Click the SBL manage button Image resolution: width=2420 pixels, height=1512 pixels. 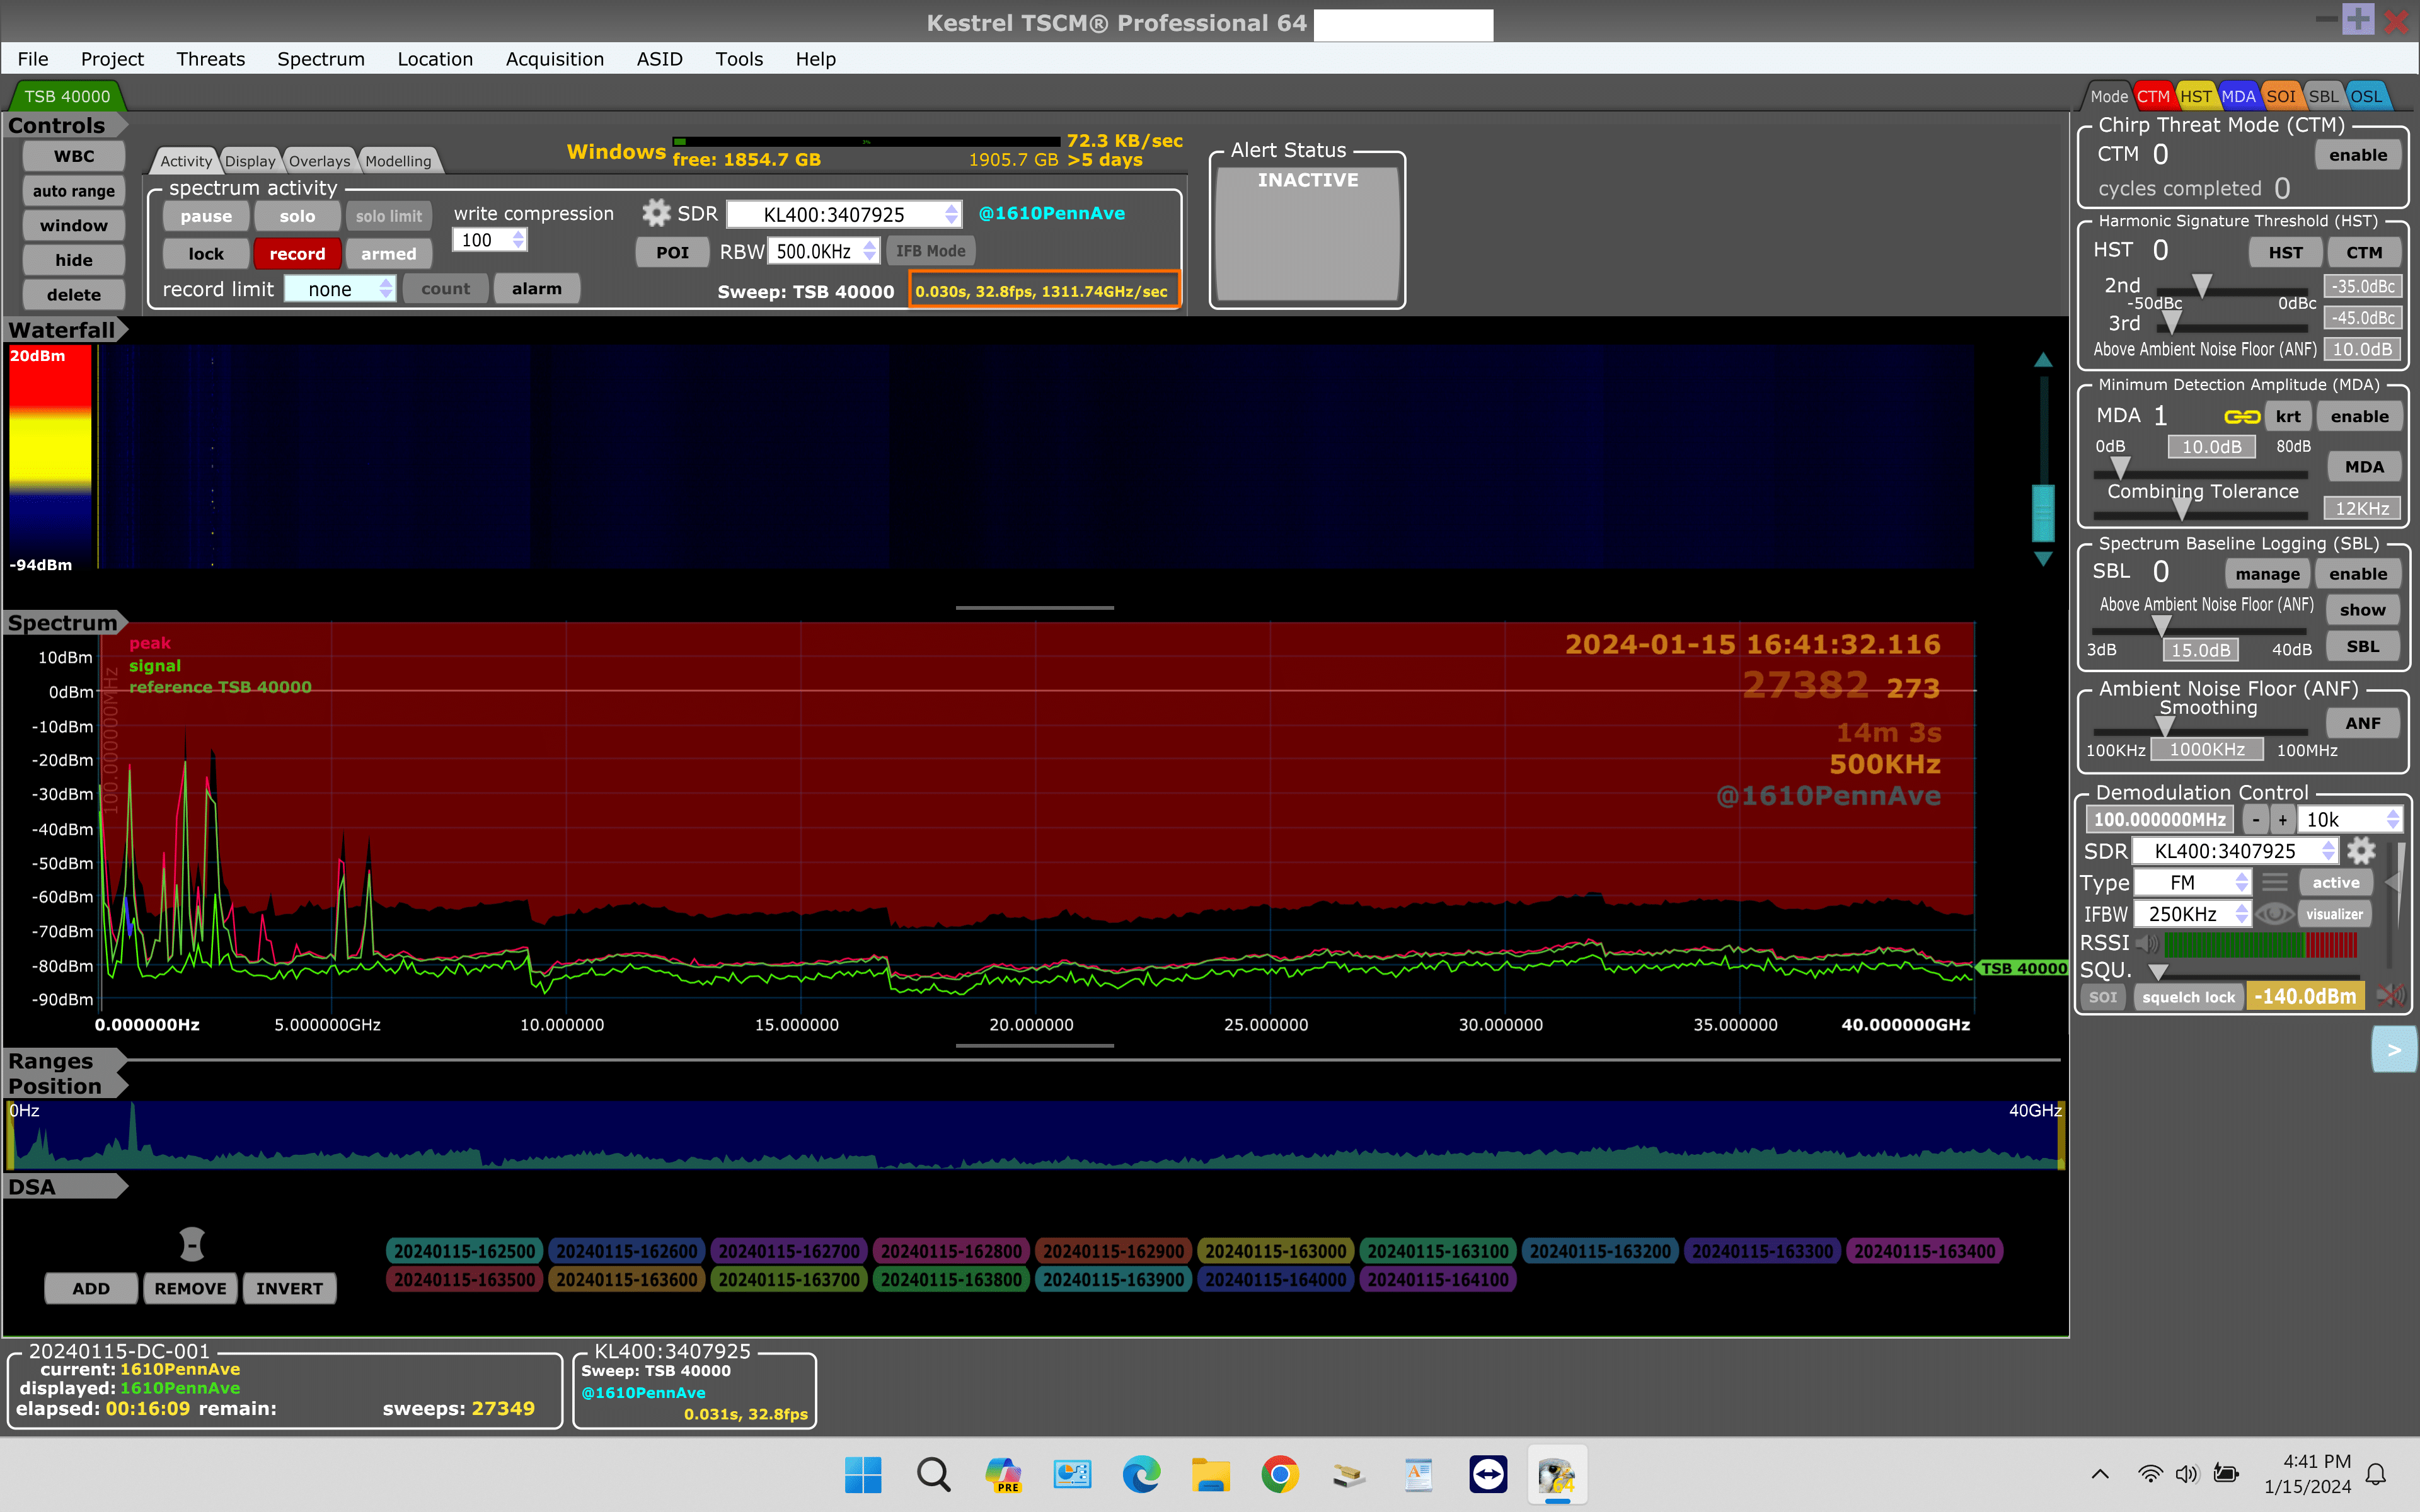click(x=2267, y=574)
